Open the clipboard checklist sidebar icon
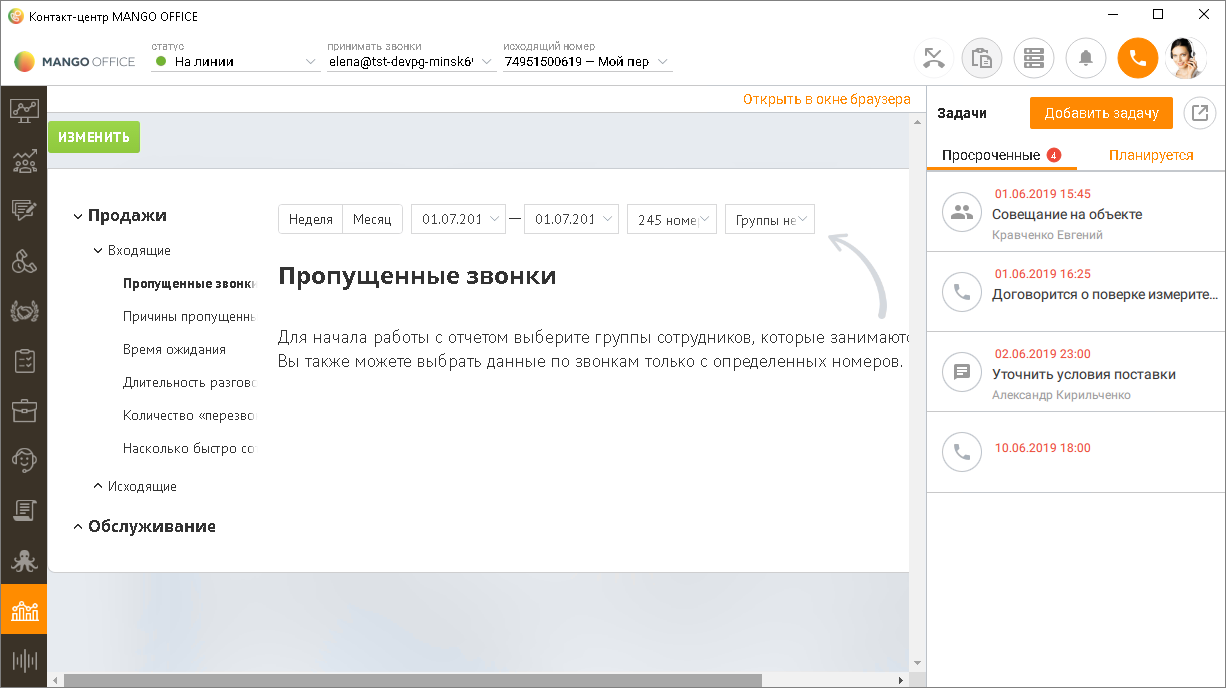 pyautogui.click(x=24, y=361)
